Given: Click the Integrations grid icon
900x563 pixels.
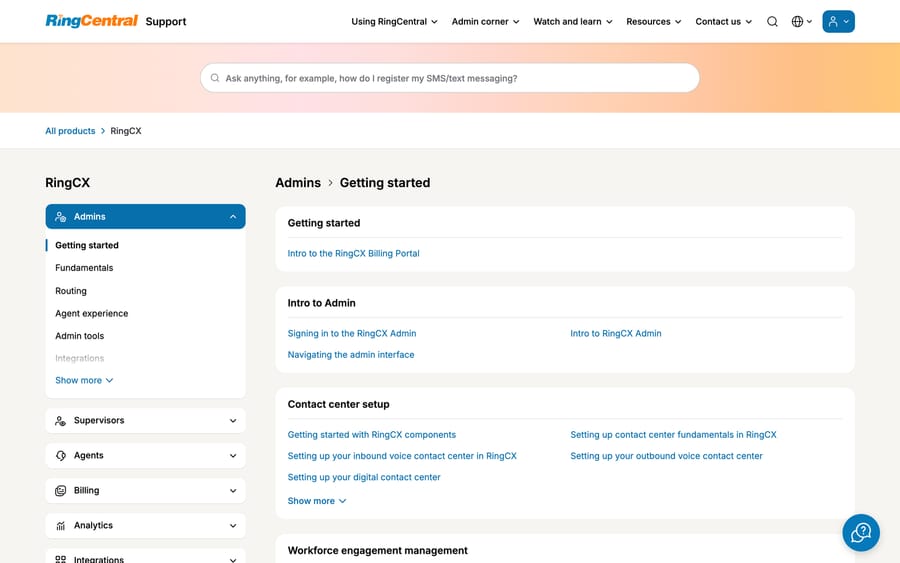Looking at the screenshot, I should click(60, 559).
